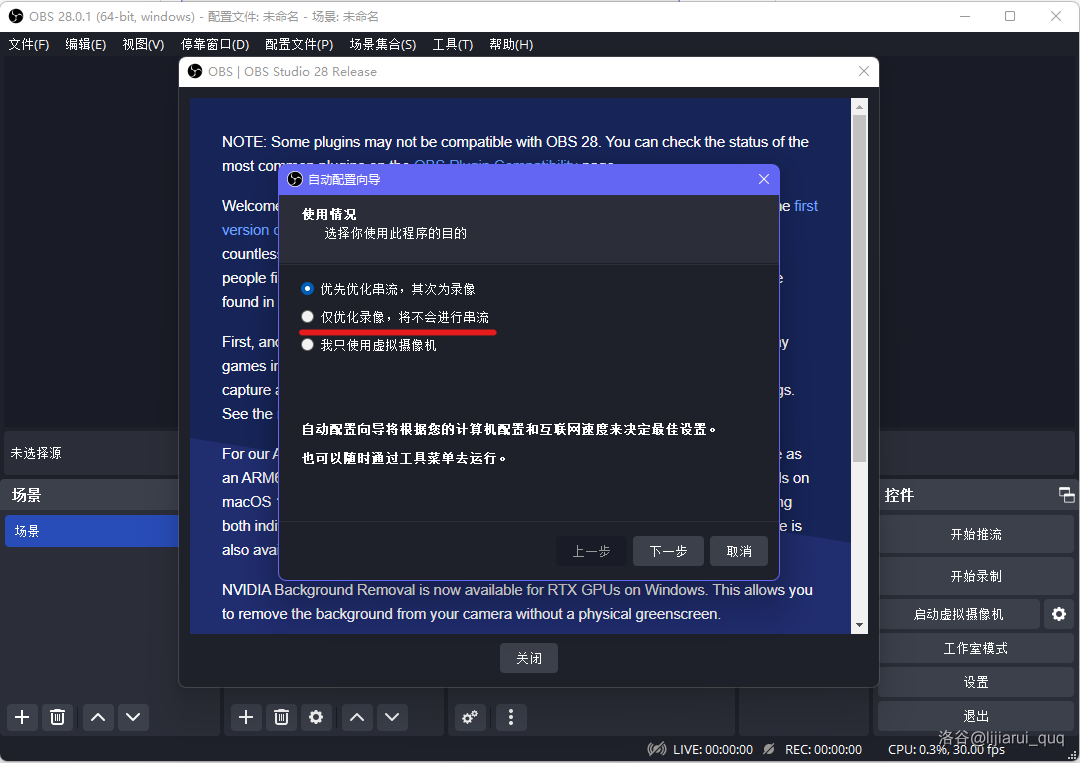Click 开始录制 in controls panel
Viewport: 1080px width, 763px height.
976,576
